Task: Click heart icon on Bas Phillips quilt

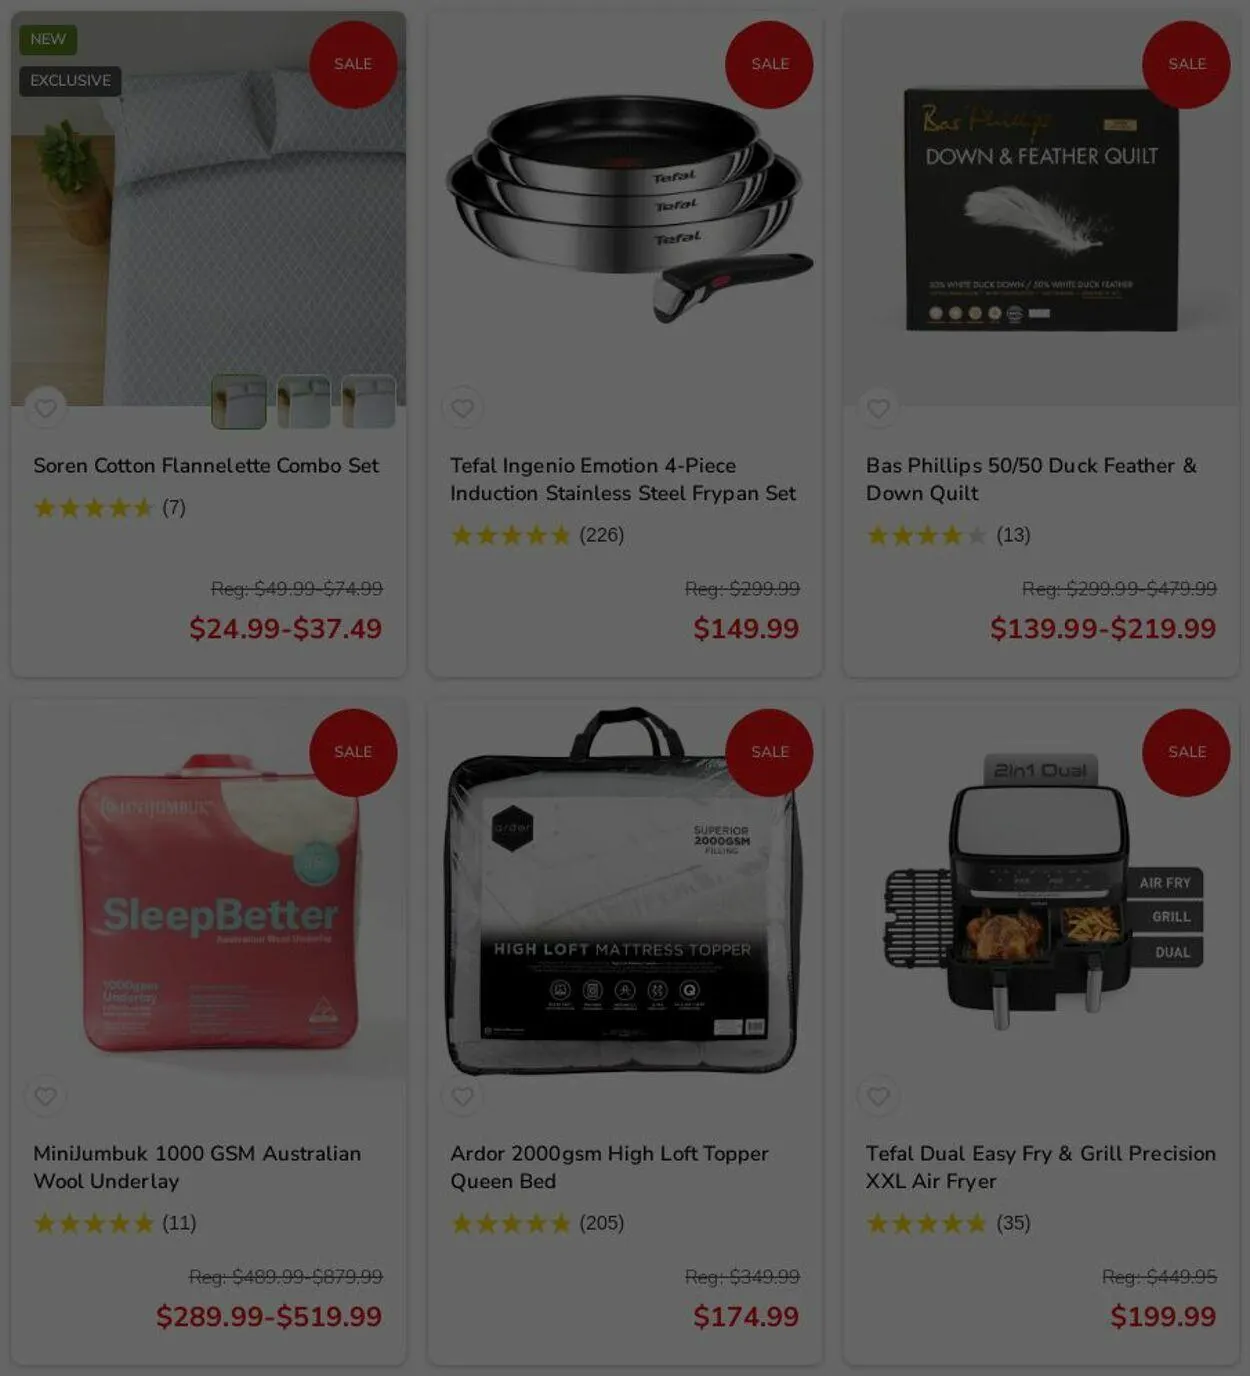Action: tap(878, 407)
